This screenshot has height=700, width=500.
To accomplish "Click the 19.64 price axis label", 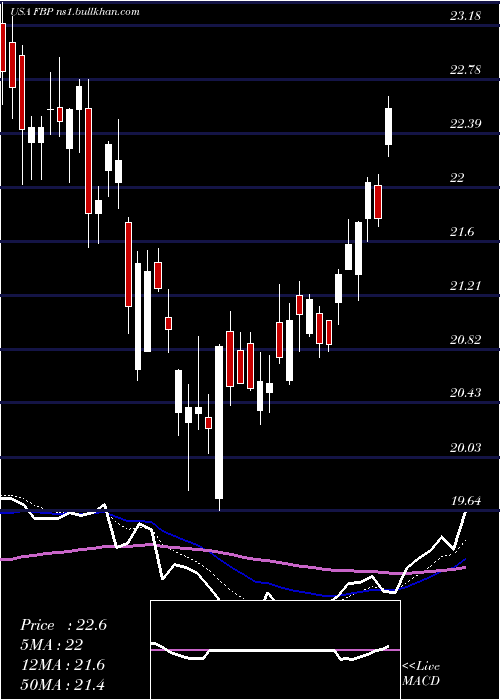I will click(x=465, y=501).
